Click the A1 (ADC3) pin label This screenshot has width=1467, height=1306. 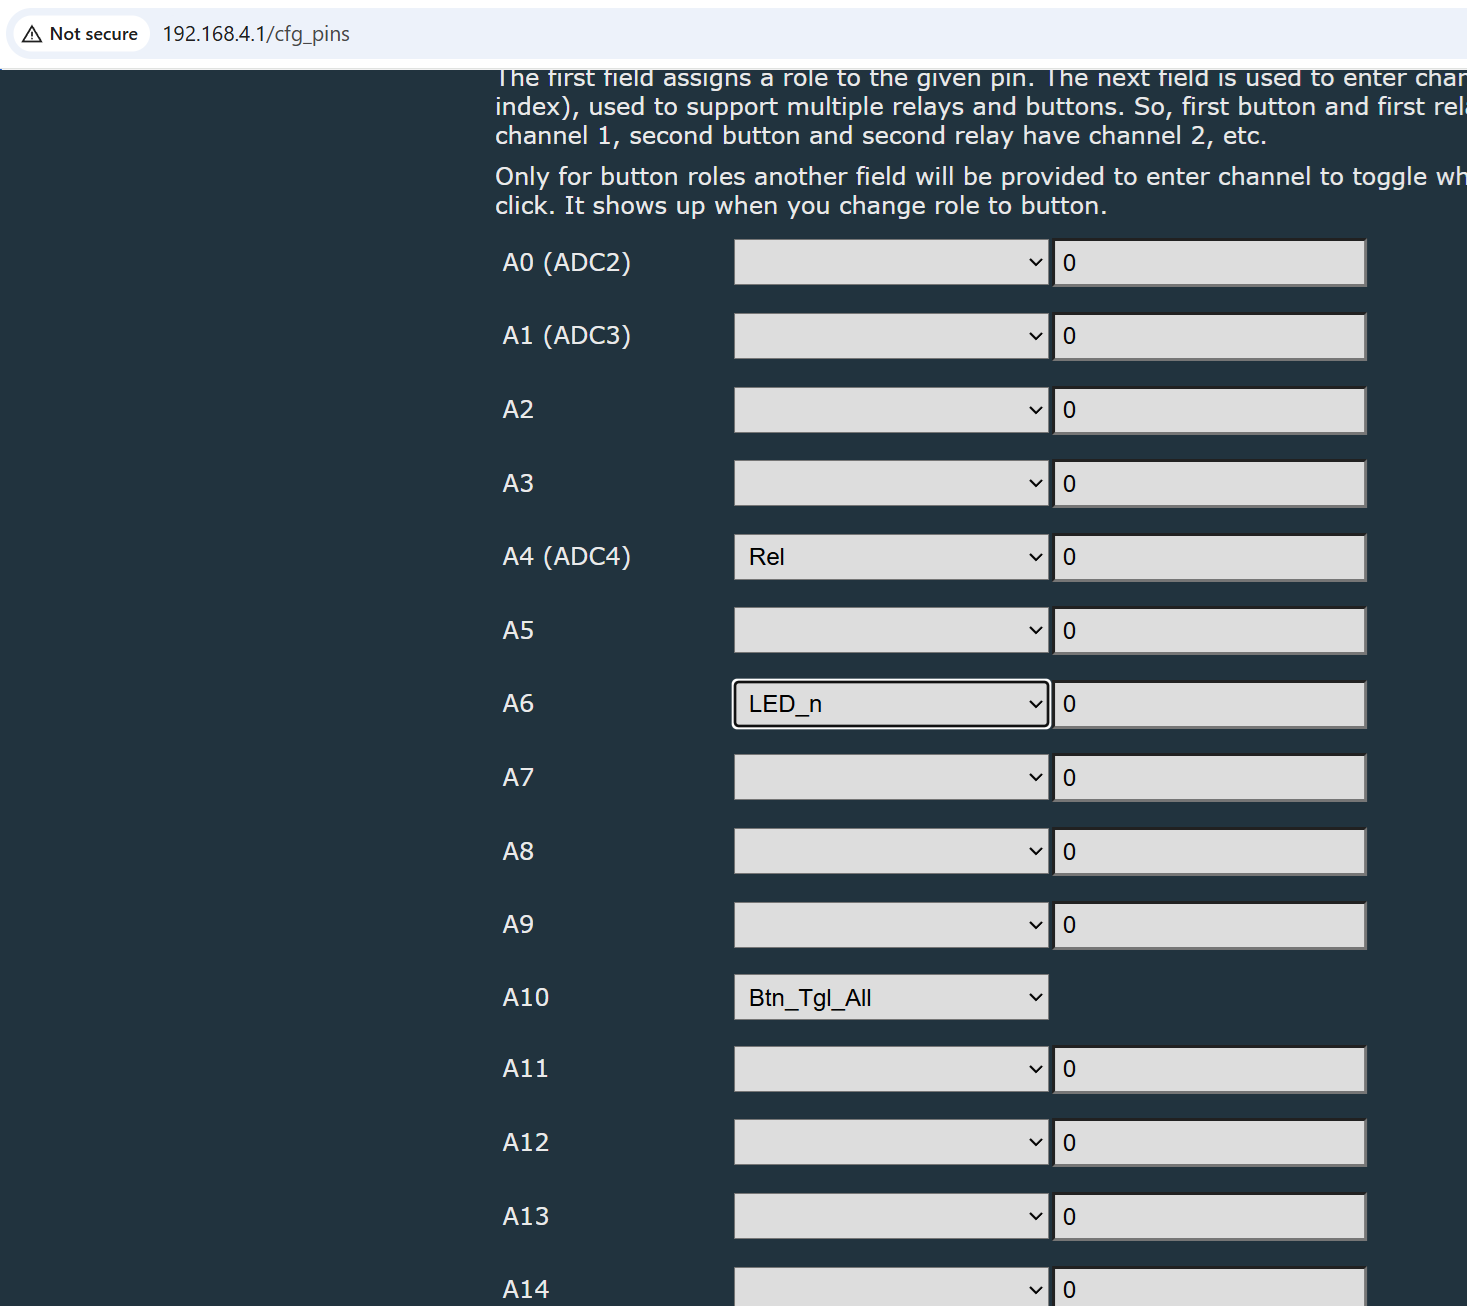tap(567, 335)
